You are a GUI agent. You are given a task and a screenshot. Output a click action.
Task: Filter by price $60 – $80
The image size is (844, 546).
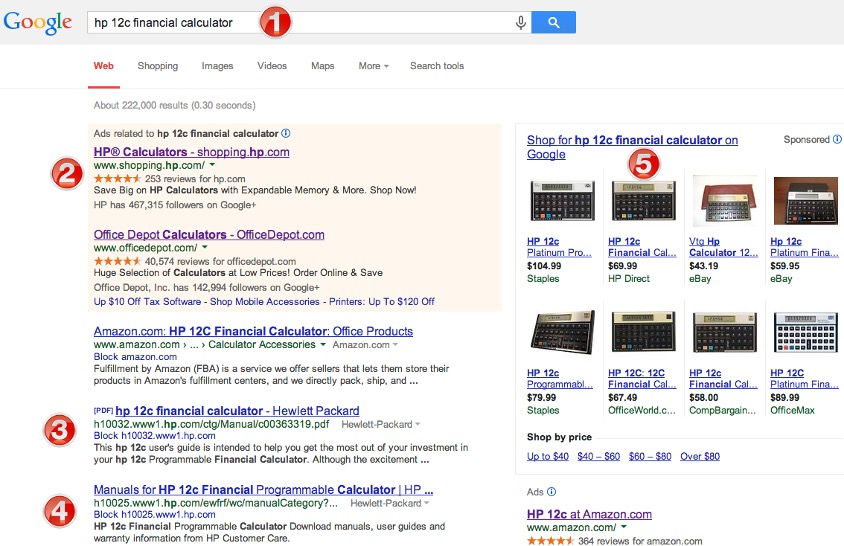[650, 456]
